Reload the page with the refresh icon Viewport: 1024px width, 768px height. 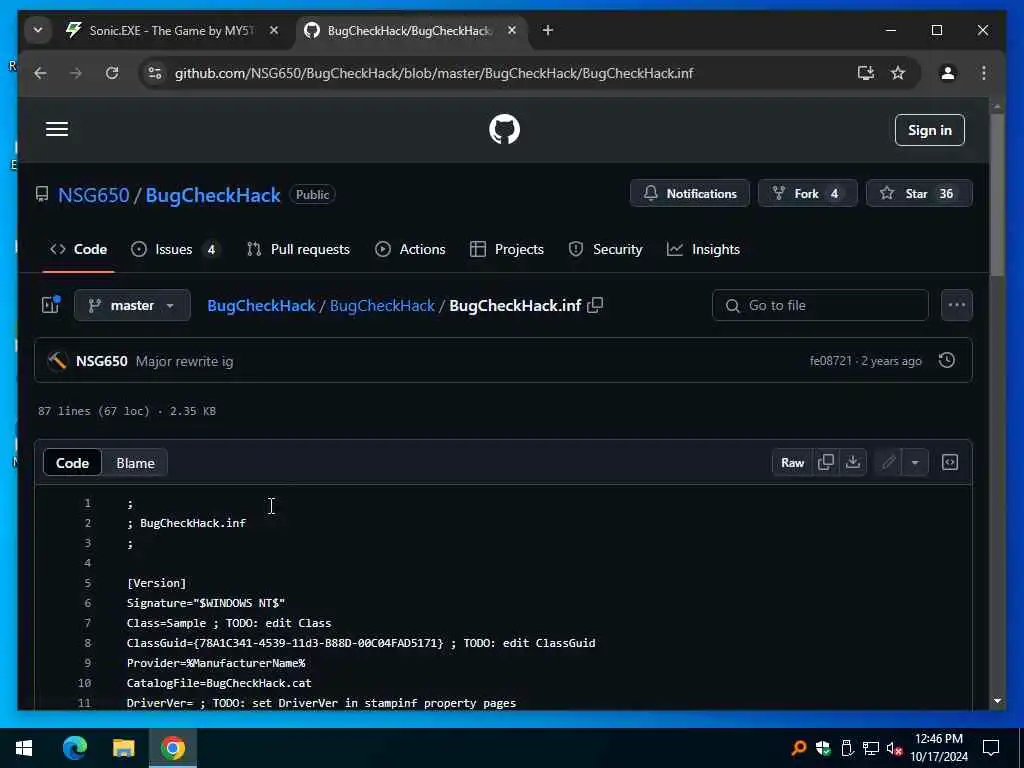click(x=112, y=73)
